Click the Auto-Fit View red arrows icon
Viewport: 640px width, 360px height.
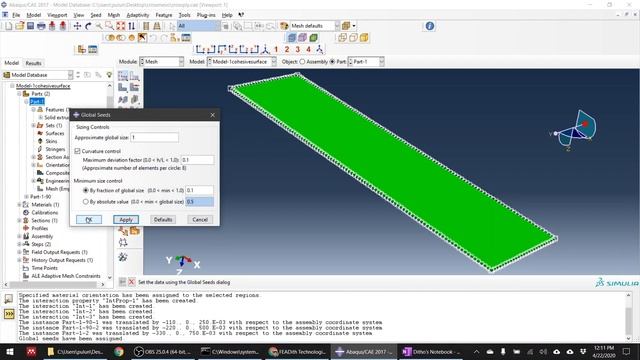pos(120,26)
